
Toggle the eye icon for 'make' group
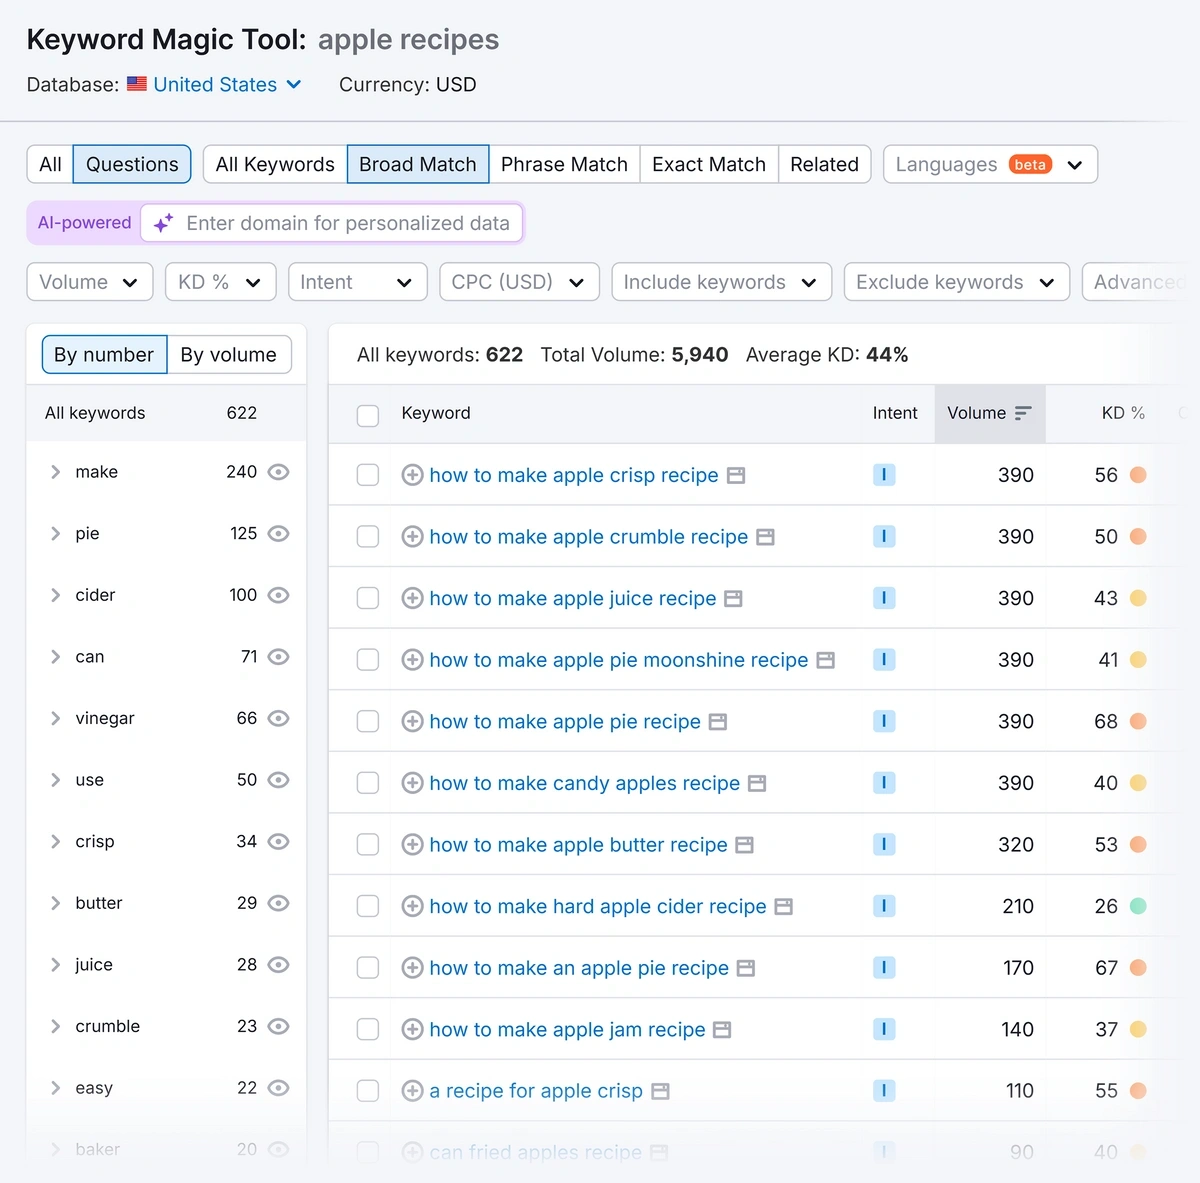click(x=279, y=472)
